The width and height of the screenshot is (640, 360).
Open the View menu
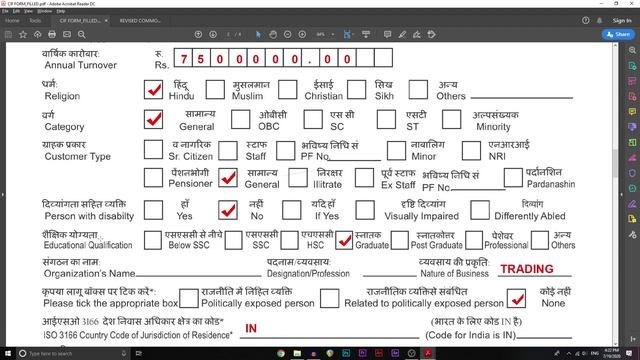28,11
